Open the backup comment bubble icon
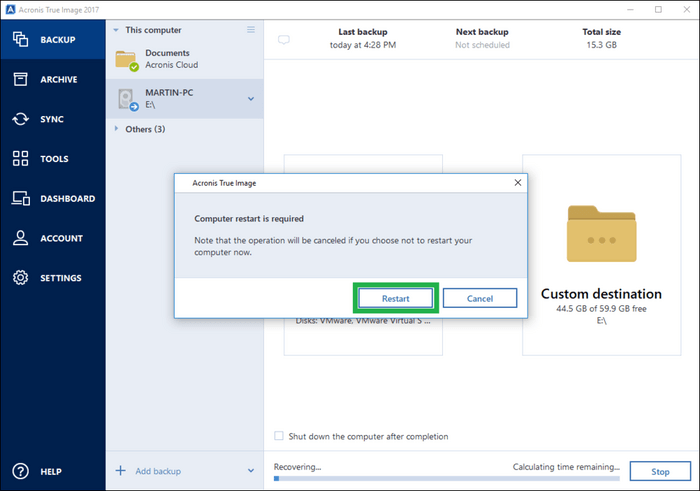The width and height of the screenshot is (700, 491). pyautogui.click(x=283, y=40)
